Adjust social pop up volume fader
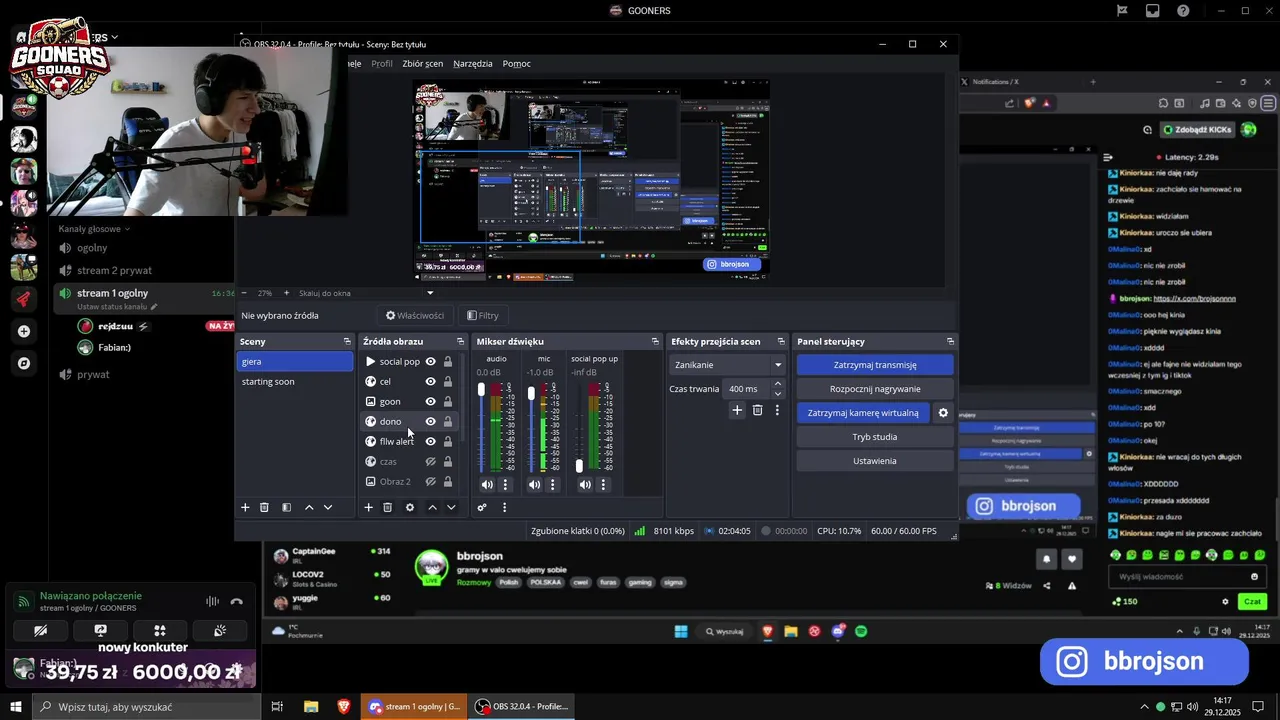 tap(579, 466)
